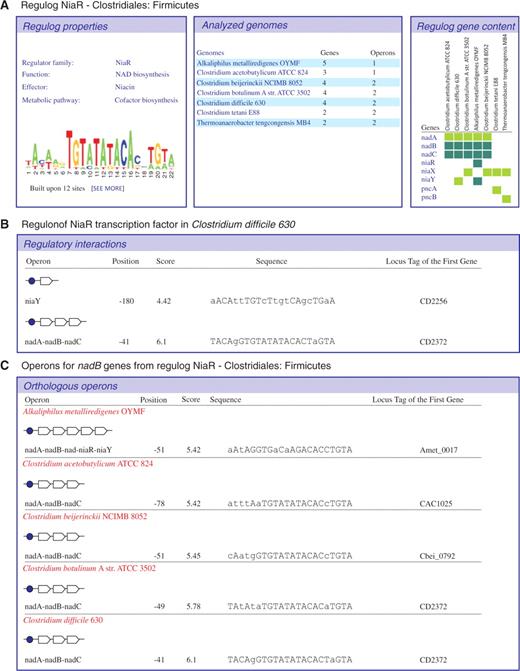Open niaY gene in Regulog gene content

coord(428,180)
